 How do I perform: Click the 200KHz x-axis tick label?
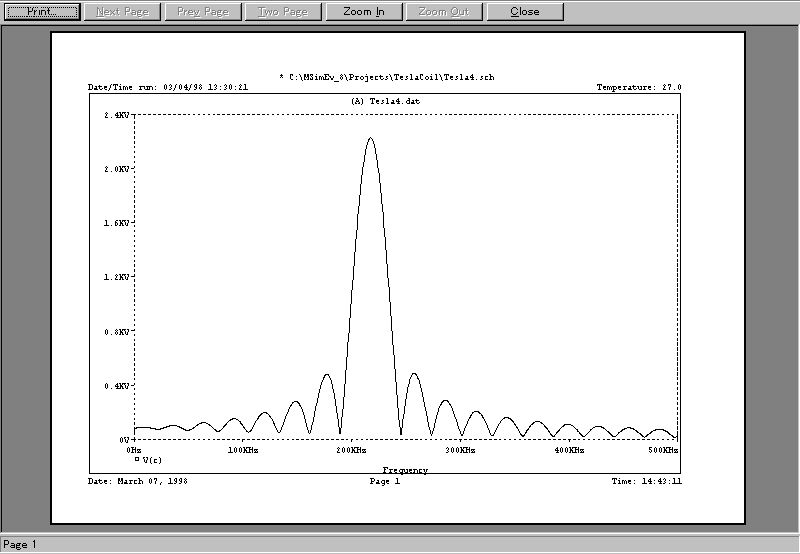351,451
